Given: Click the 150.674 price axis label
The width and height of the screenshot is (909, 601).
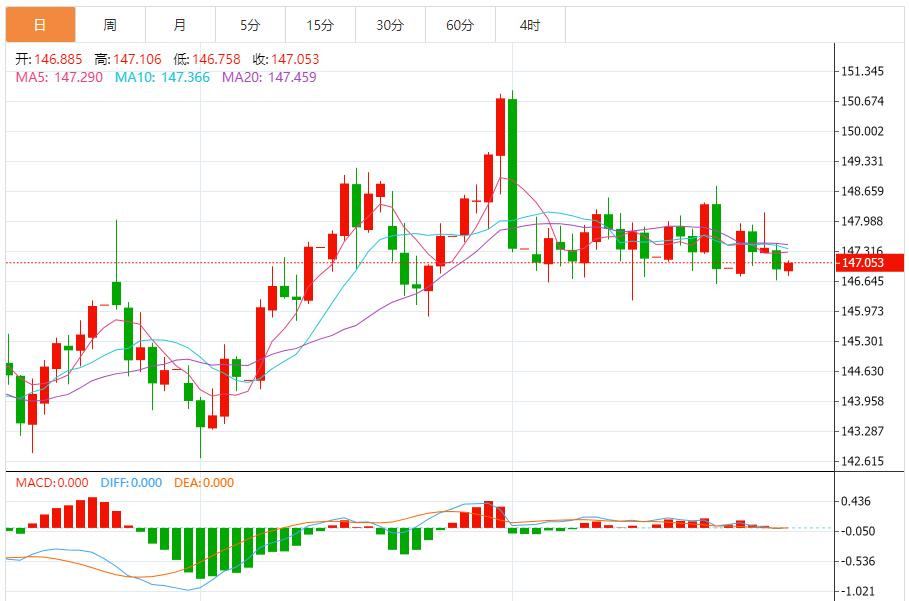Looking at the screenshot, I should (x=863, y=101).
